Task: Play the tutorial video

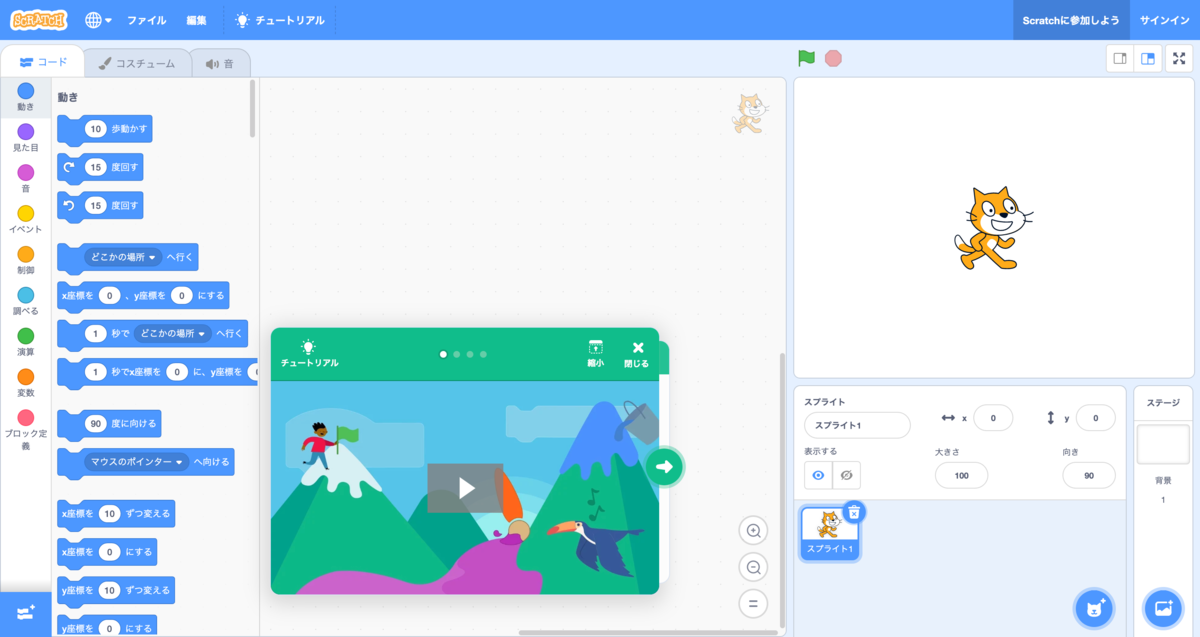Action: tap(465, 488)
